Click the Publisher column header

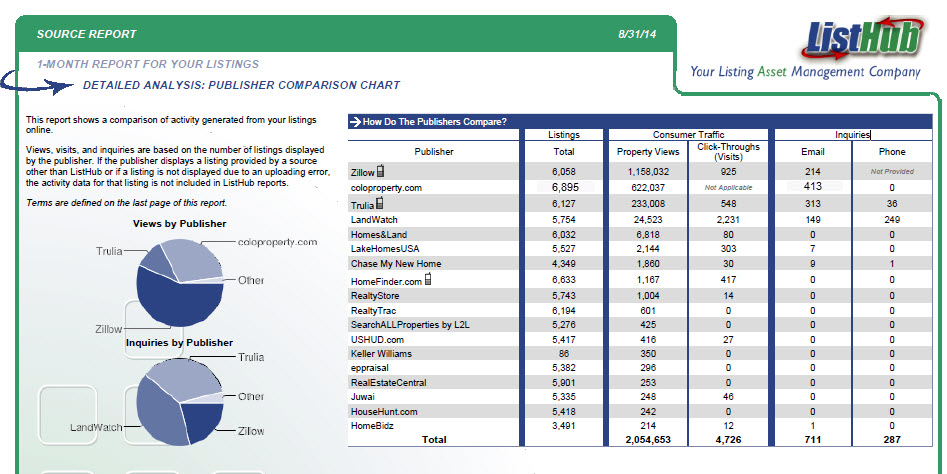433,152
